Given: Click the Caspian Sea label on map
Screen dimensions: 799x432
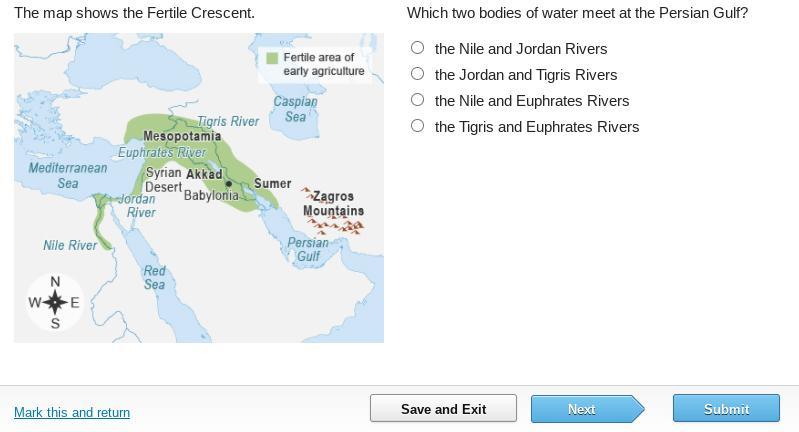Looking at the screenshot, I should pyautogui.click(x=296, y=109).
